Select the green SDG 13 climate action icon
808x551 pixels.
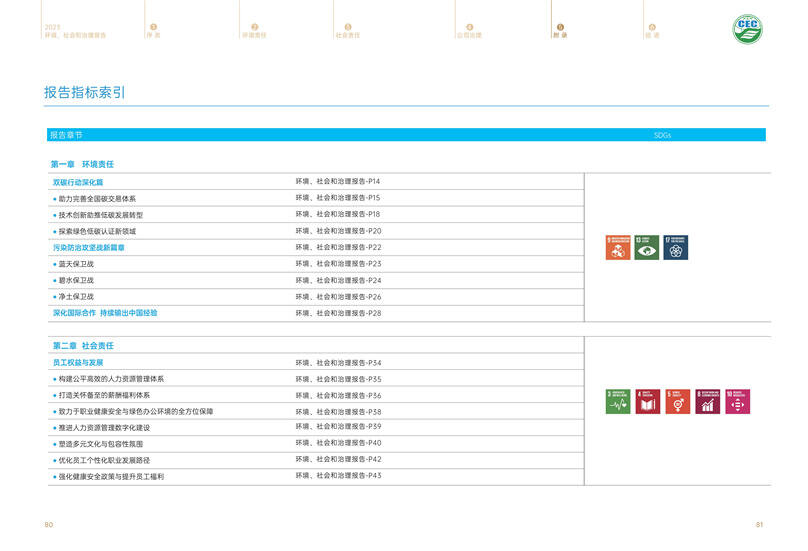[647, 248]
